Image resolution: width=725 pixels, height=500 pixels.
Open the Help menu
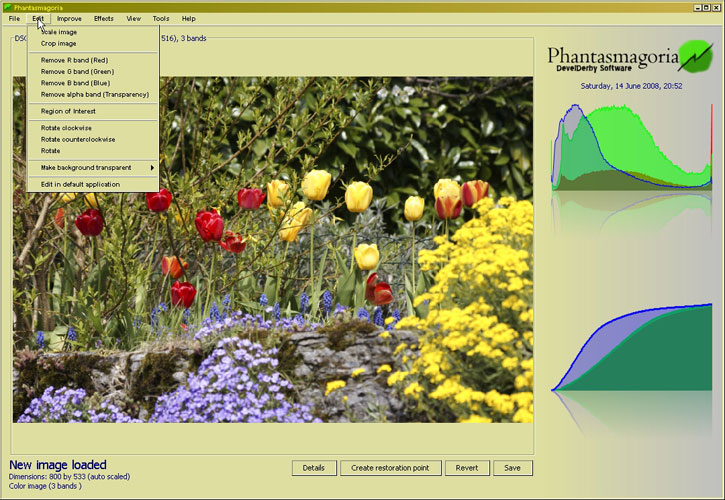coord(188,19)
